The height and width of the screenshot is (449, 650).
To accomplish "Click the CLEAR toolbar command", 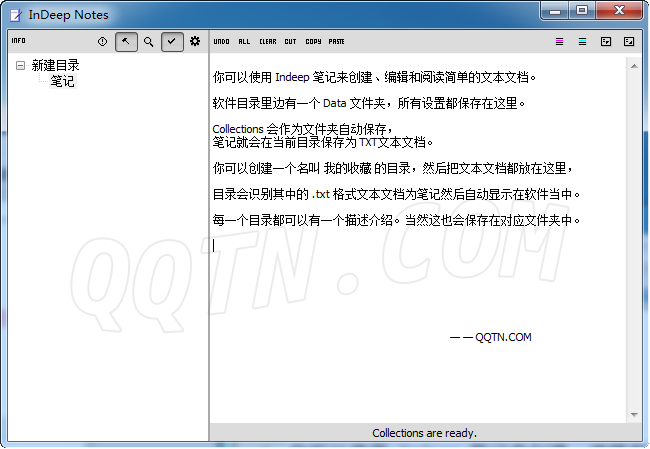I will [x=267, y=42].
